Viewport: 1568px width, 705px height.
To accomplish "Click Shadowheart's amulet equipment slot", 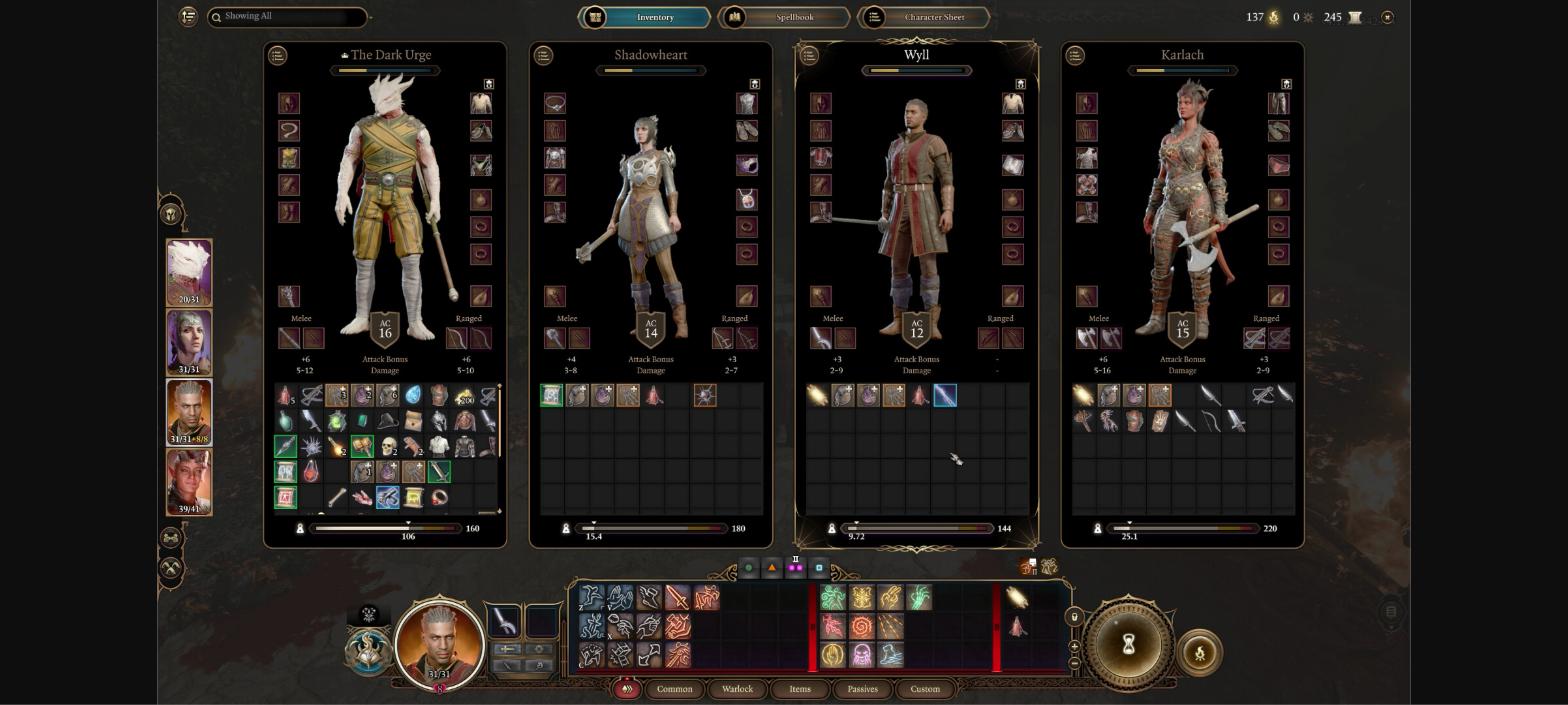I will click(x=747, y=200).
